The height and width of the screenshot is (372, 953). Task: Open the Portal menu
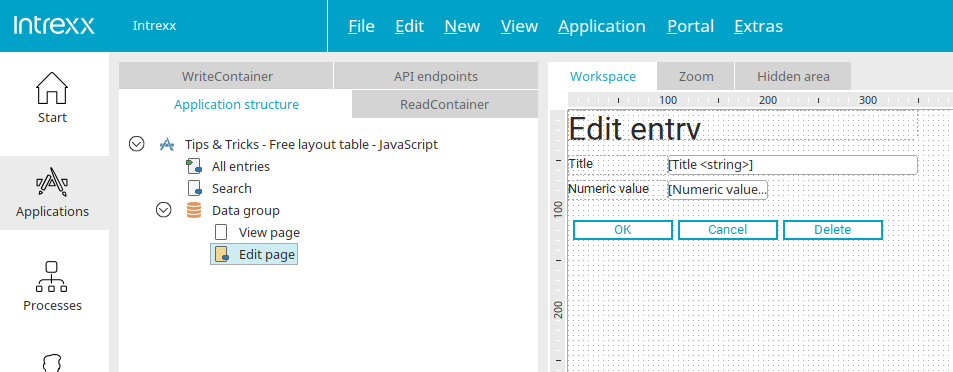pyautogui.click(x=690, y=26)
